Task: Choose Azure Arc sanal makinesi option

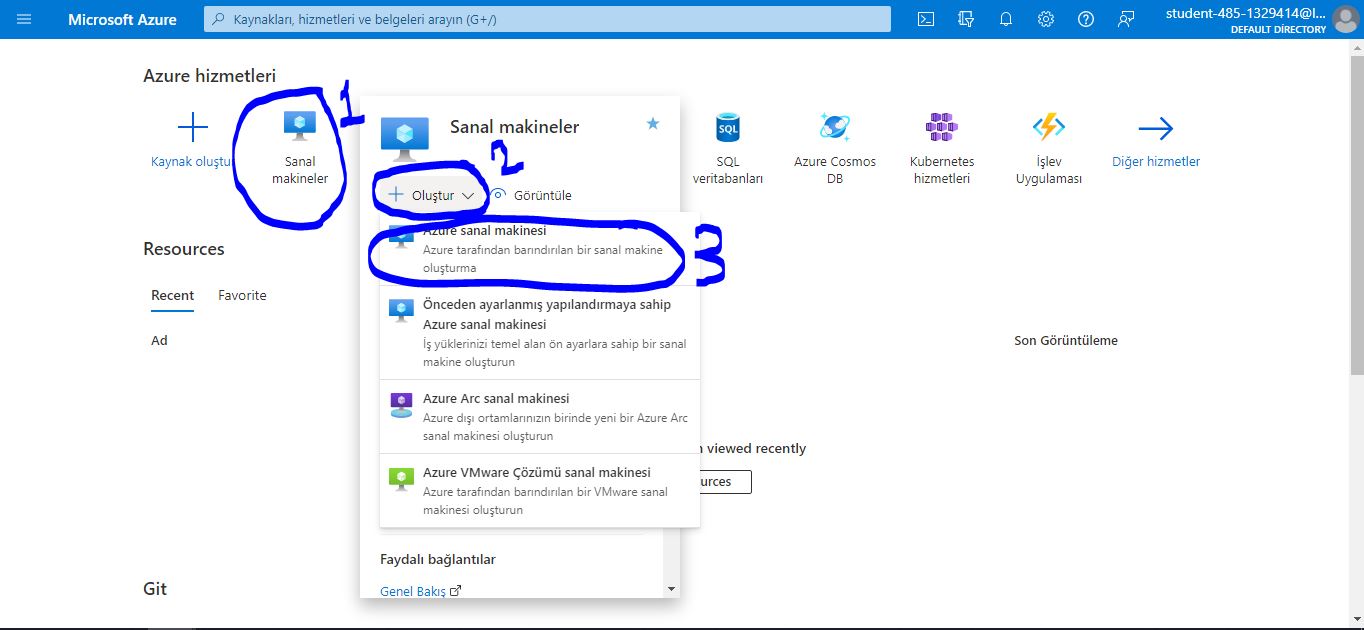Action: tap(540, 417)
